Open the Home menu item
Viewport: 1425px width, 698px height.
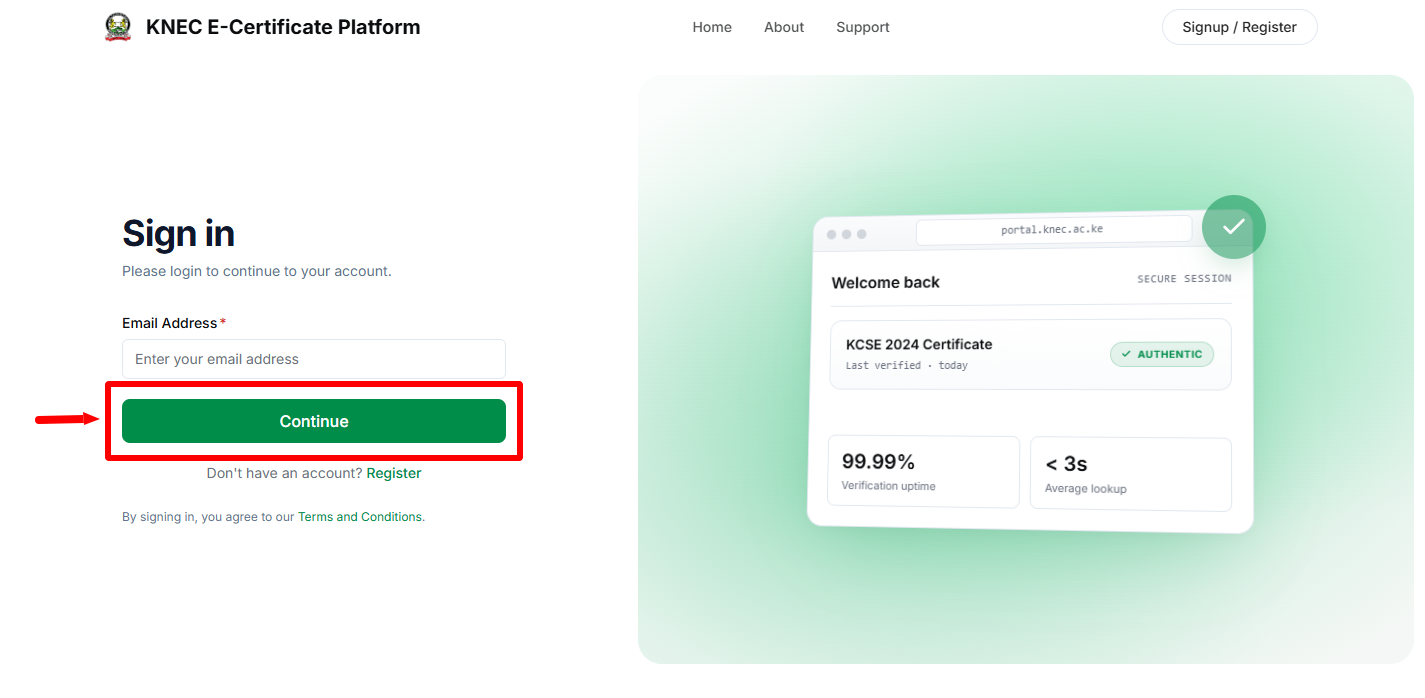tap(712, 27)
